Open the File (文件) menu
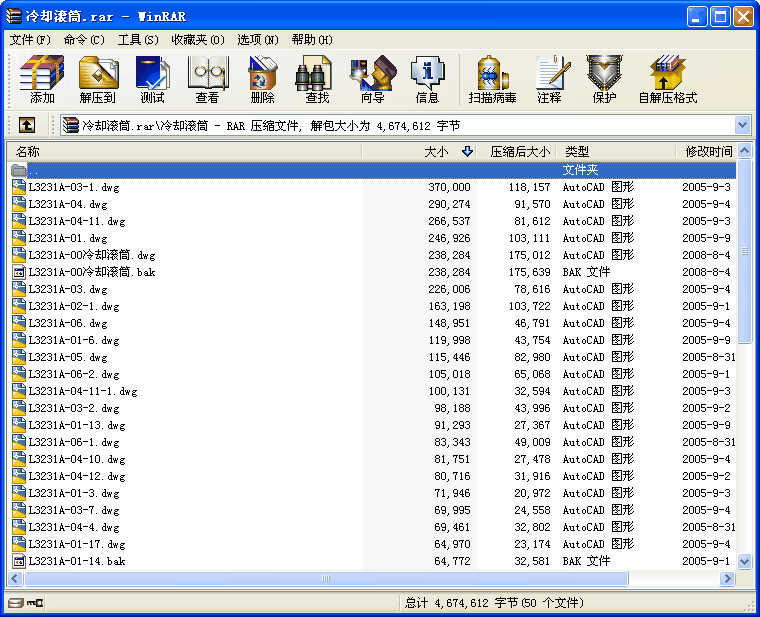Screen dimensions: 760x617 [x=30, y=40]
